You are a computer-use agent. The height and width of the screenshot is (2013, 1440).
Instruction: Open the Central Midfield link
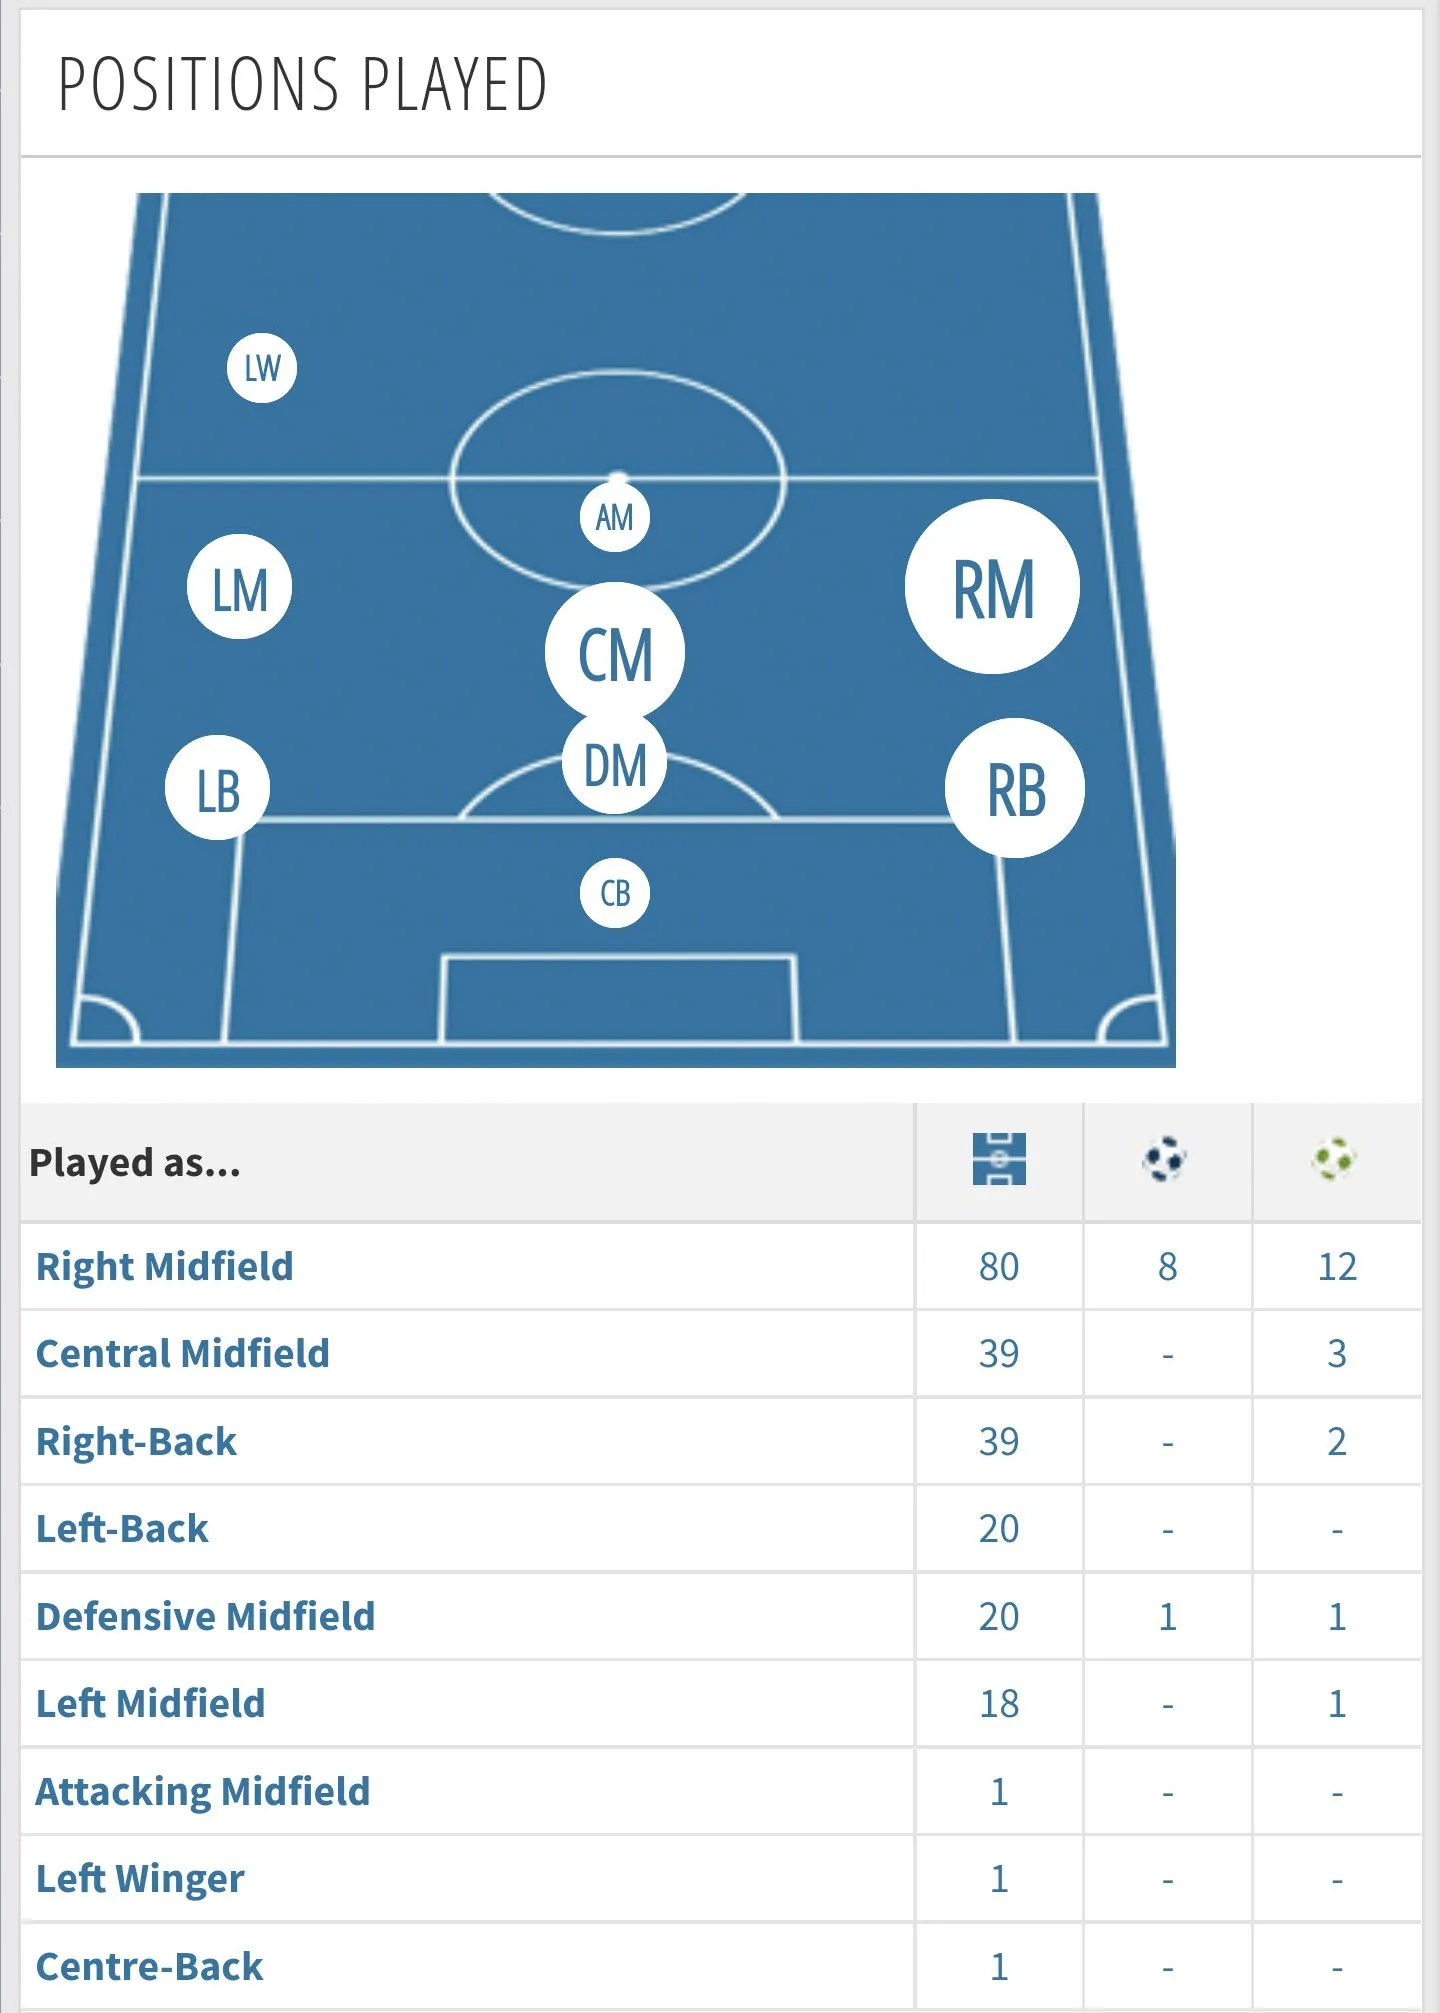183,1354
